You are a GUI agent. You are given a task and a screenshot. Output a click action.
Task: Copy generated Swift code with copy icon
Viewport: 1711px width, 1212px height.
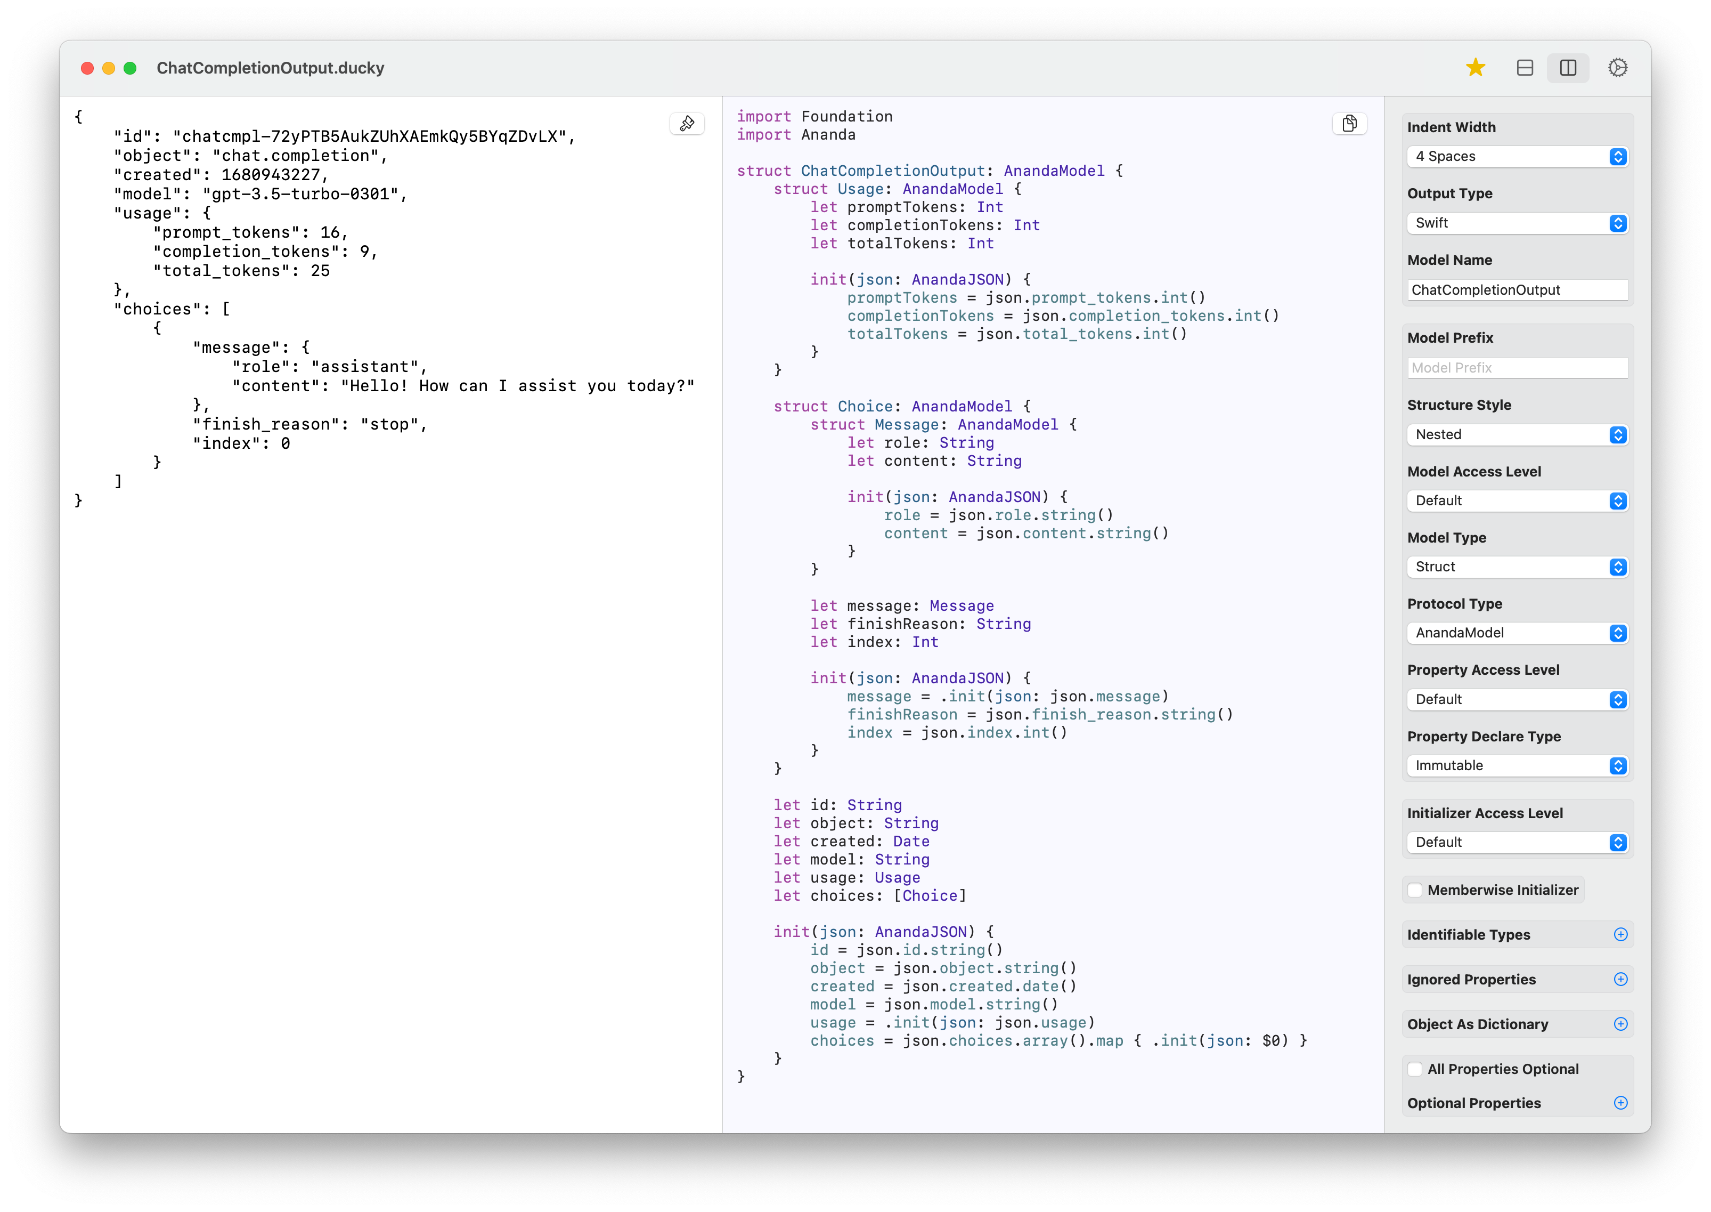click(1349, 124)
